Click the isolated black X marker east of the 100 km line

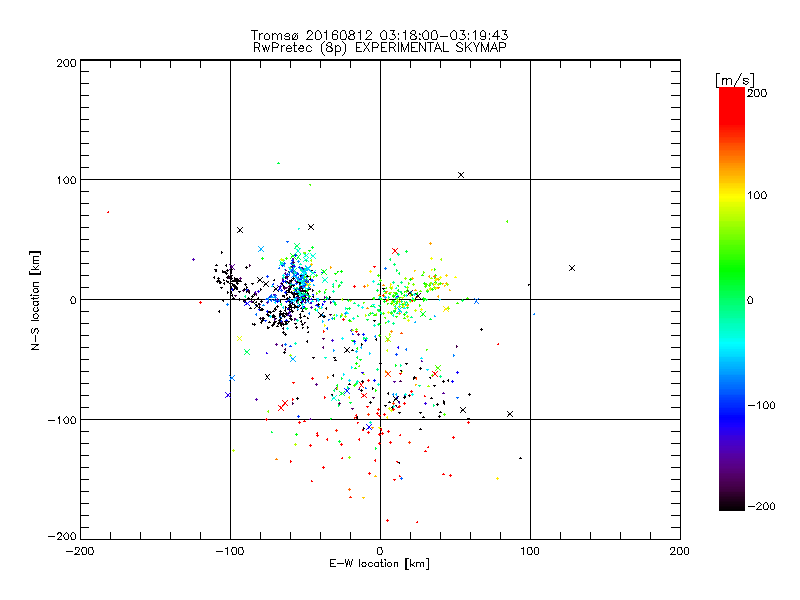(572, 268)
